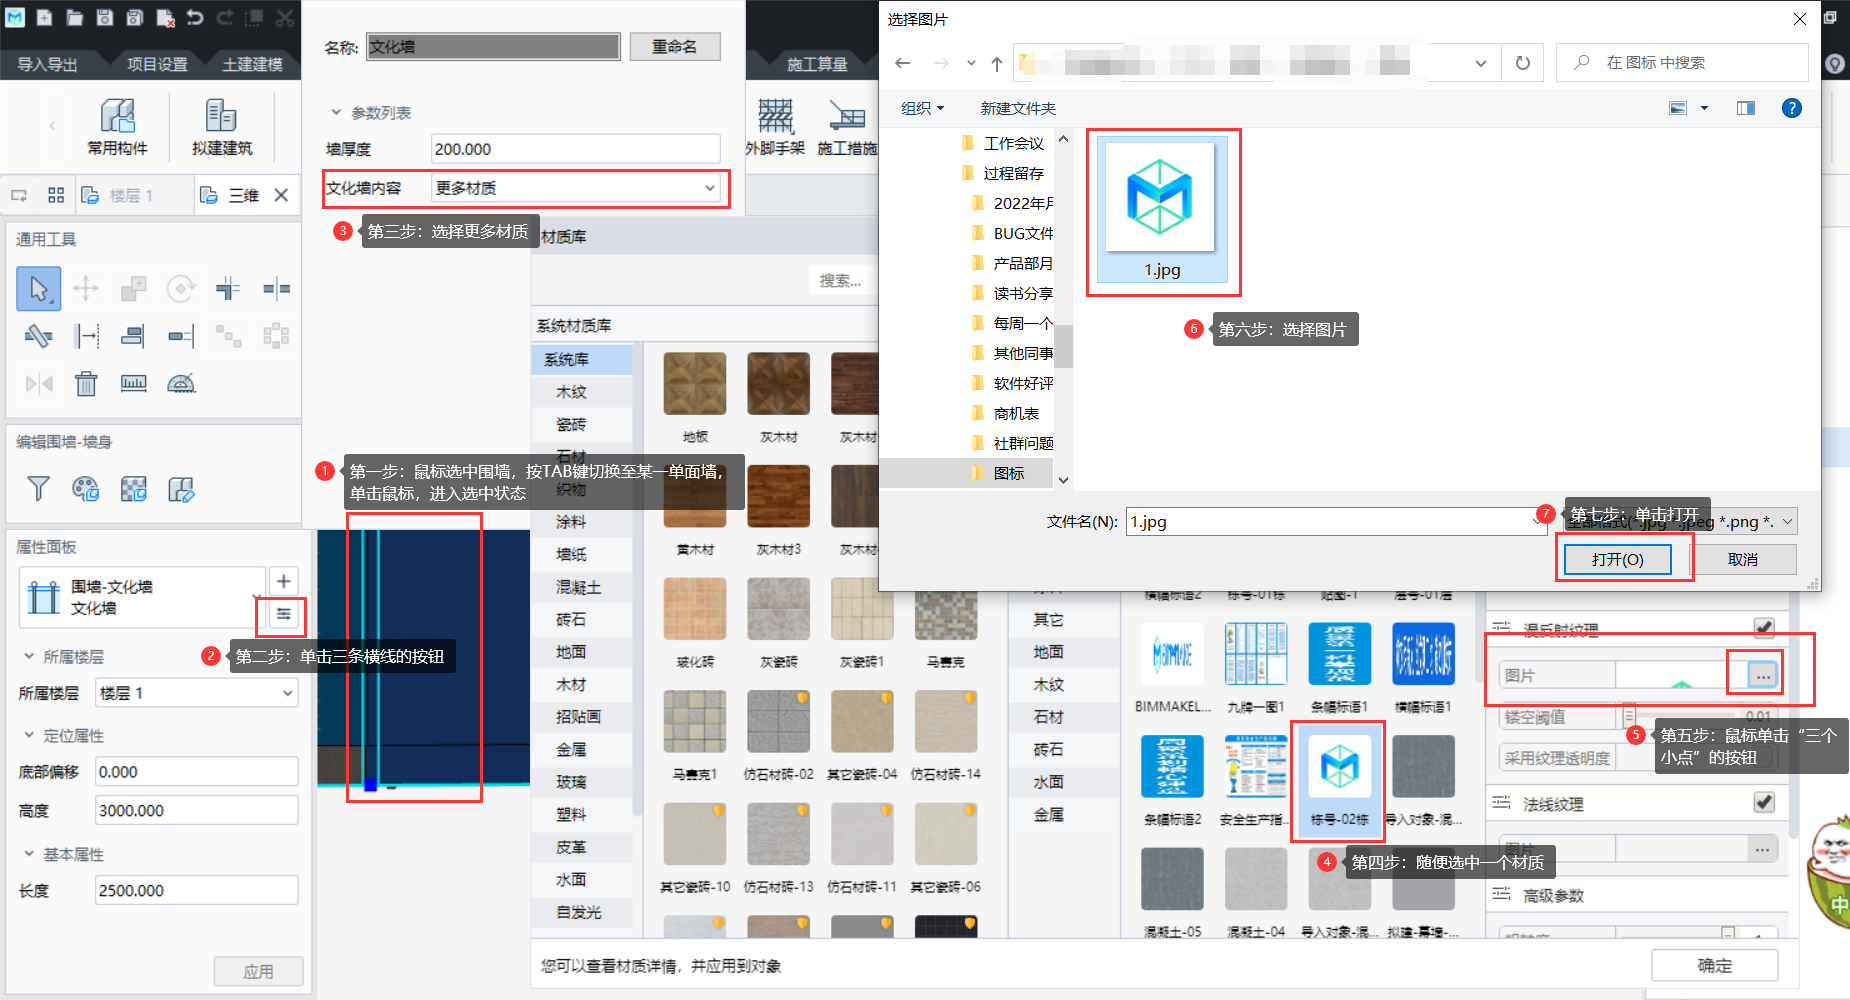
Task: Click the 取消 cancel button in the file dialog
Action: 1742,559
